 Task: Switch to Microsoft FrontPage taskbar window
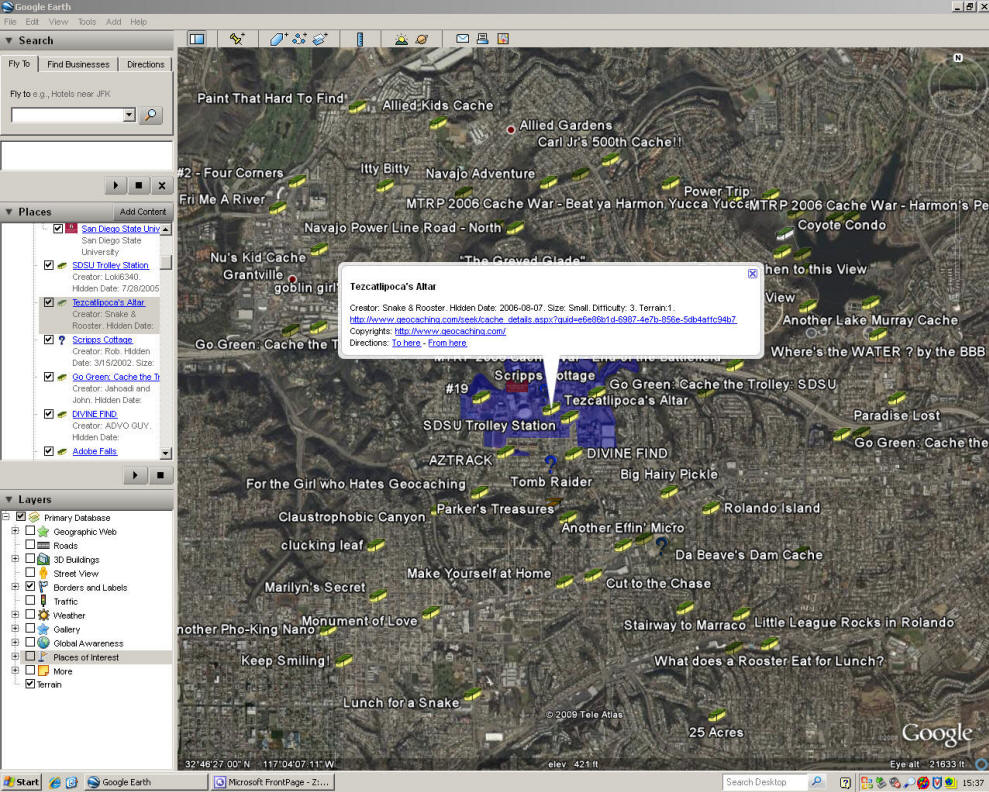[272, 782]
